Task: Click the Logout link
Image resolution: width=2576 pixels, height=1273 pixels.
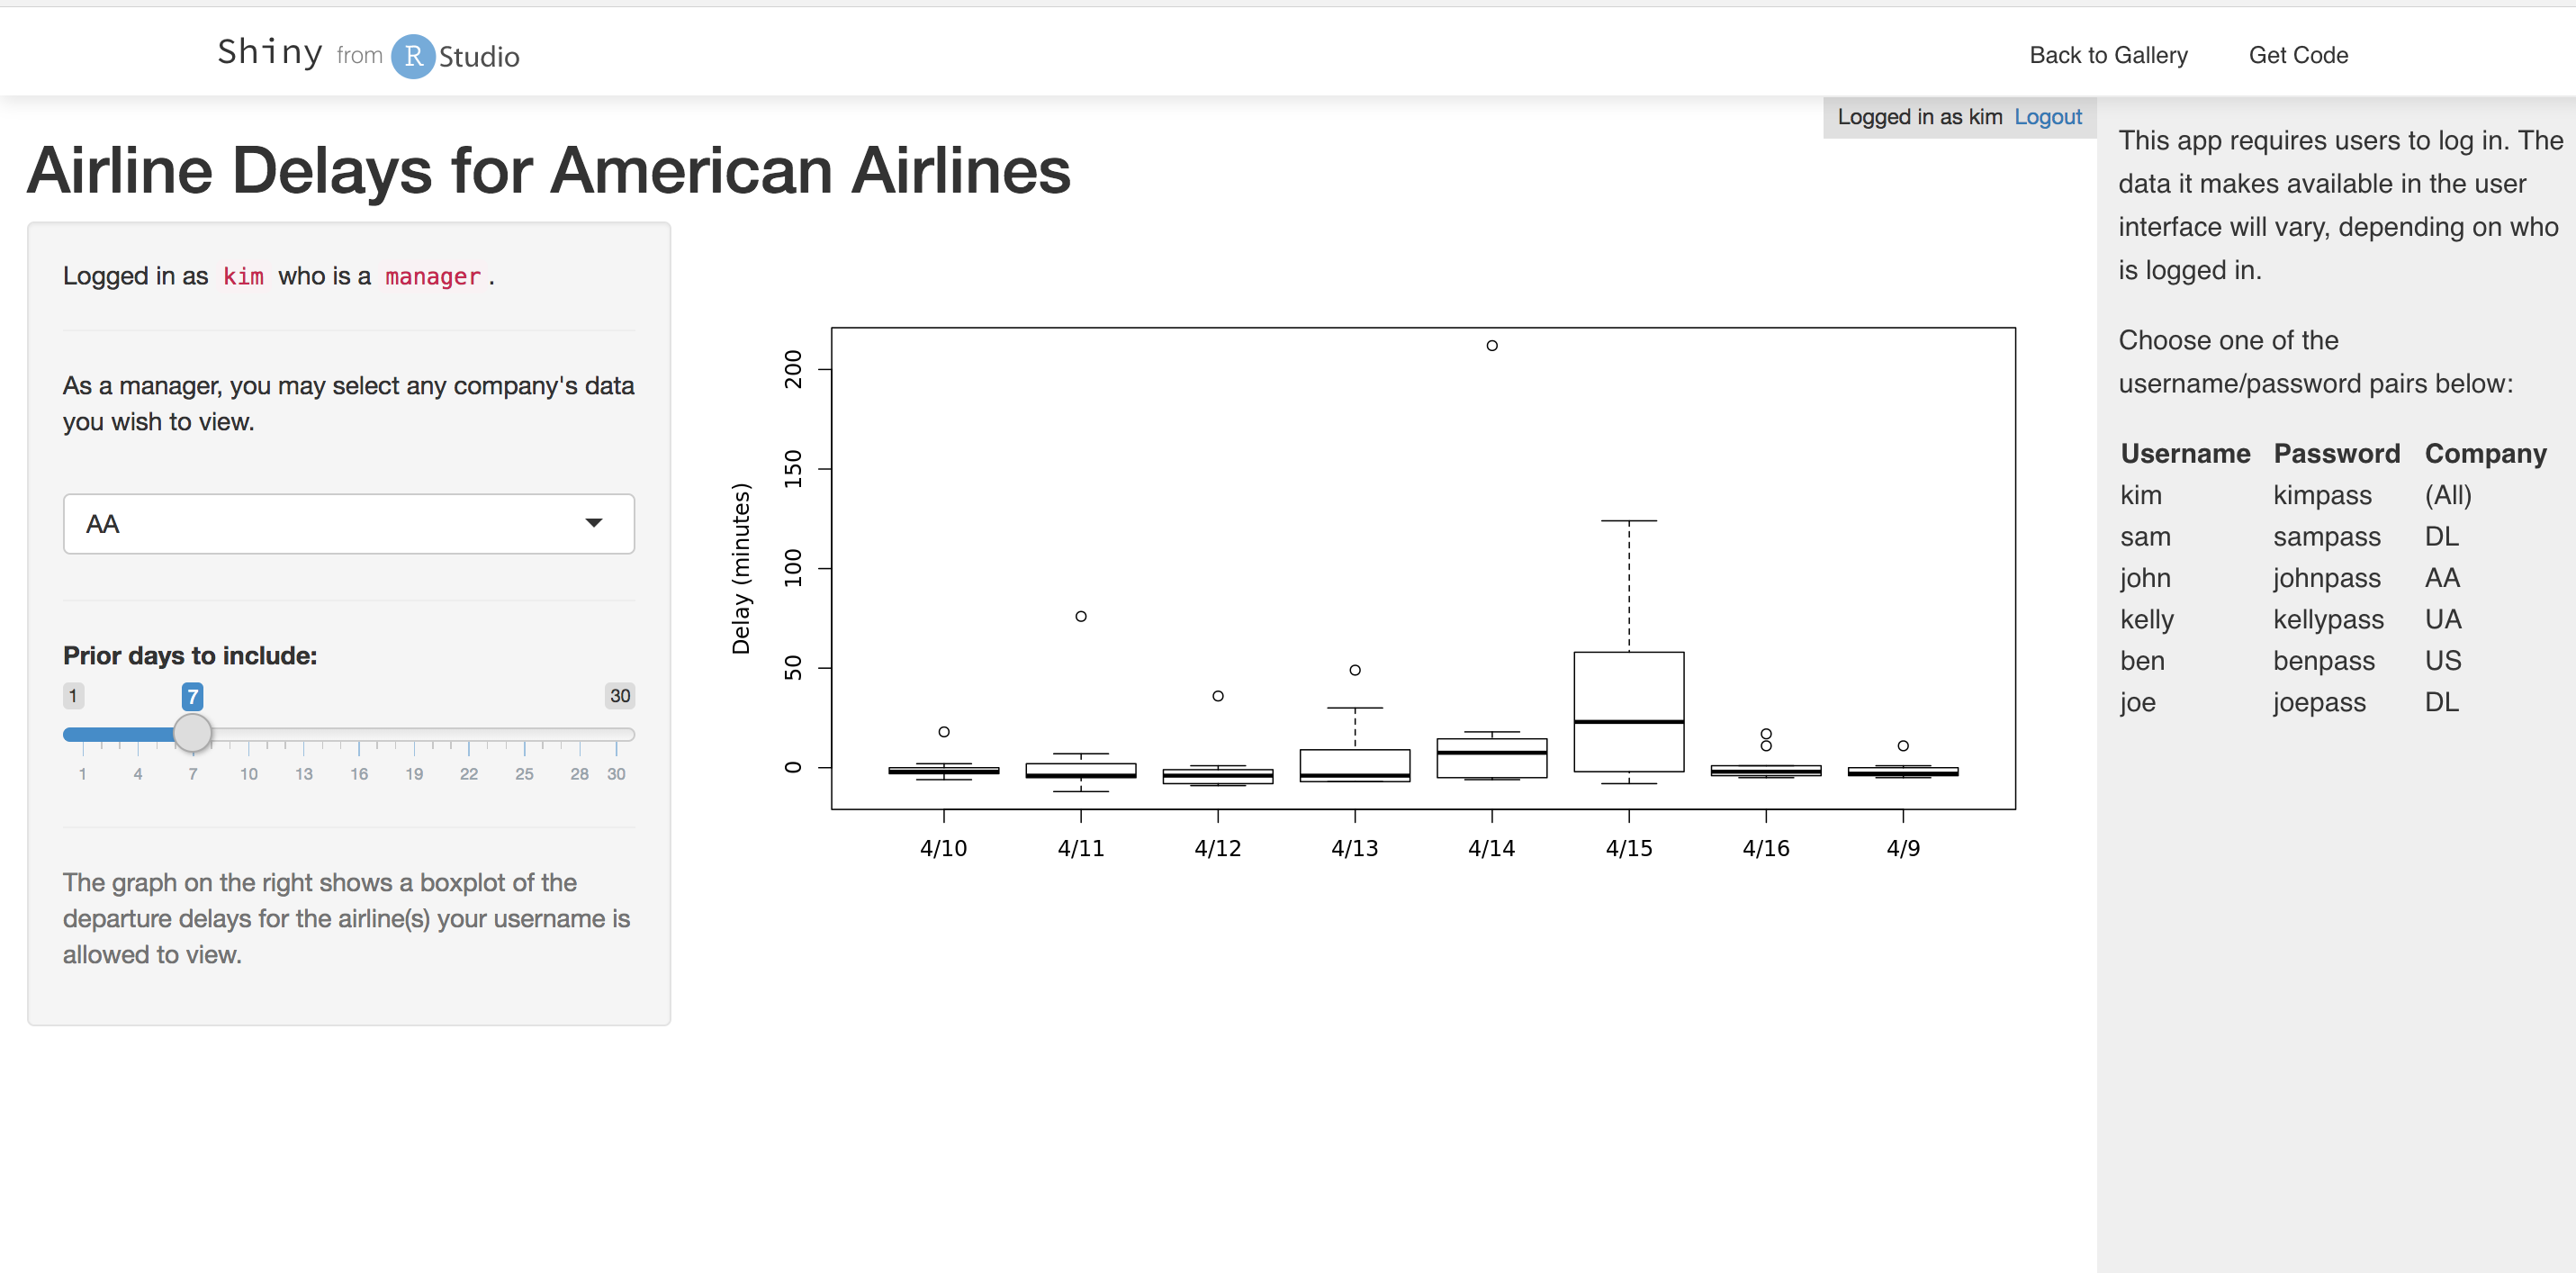Action: pyautogui.click(x=2047, y=117)
